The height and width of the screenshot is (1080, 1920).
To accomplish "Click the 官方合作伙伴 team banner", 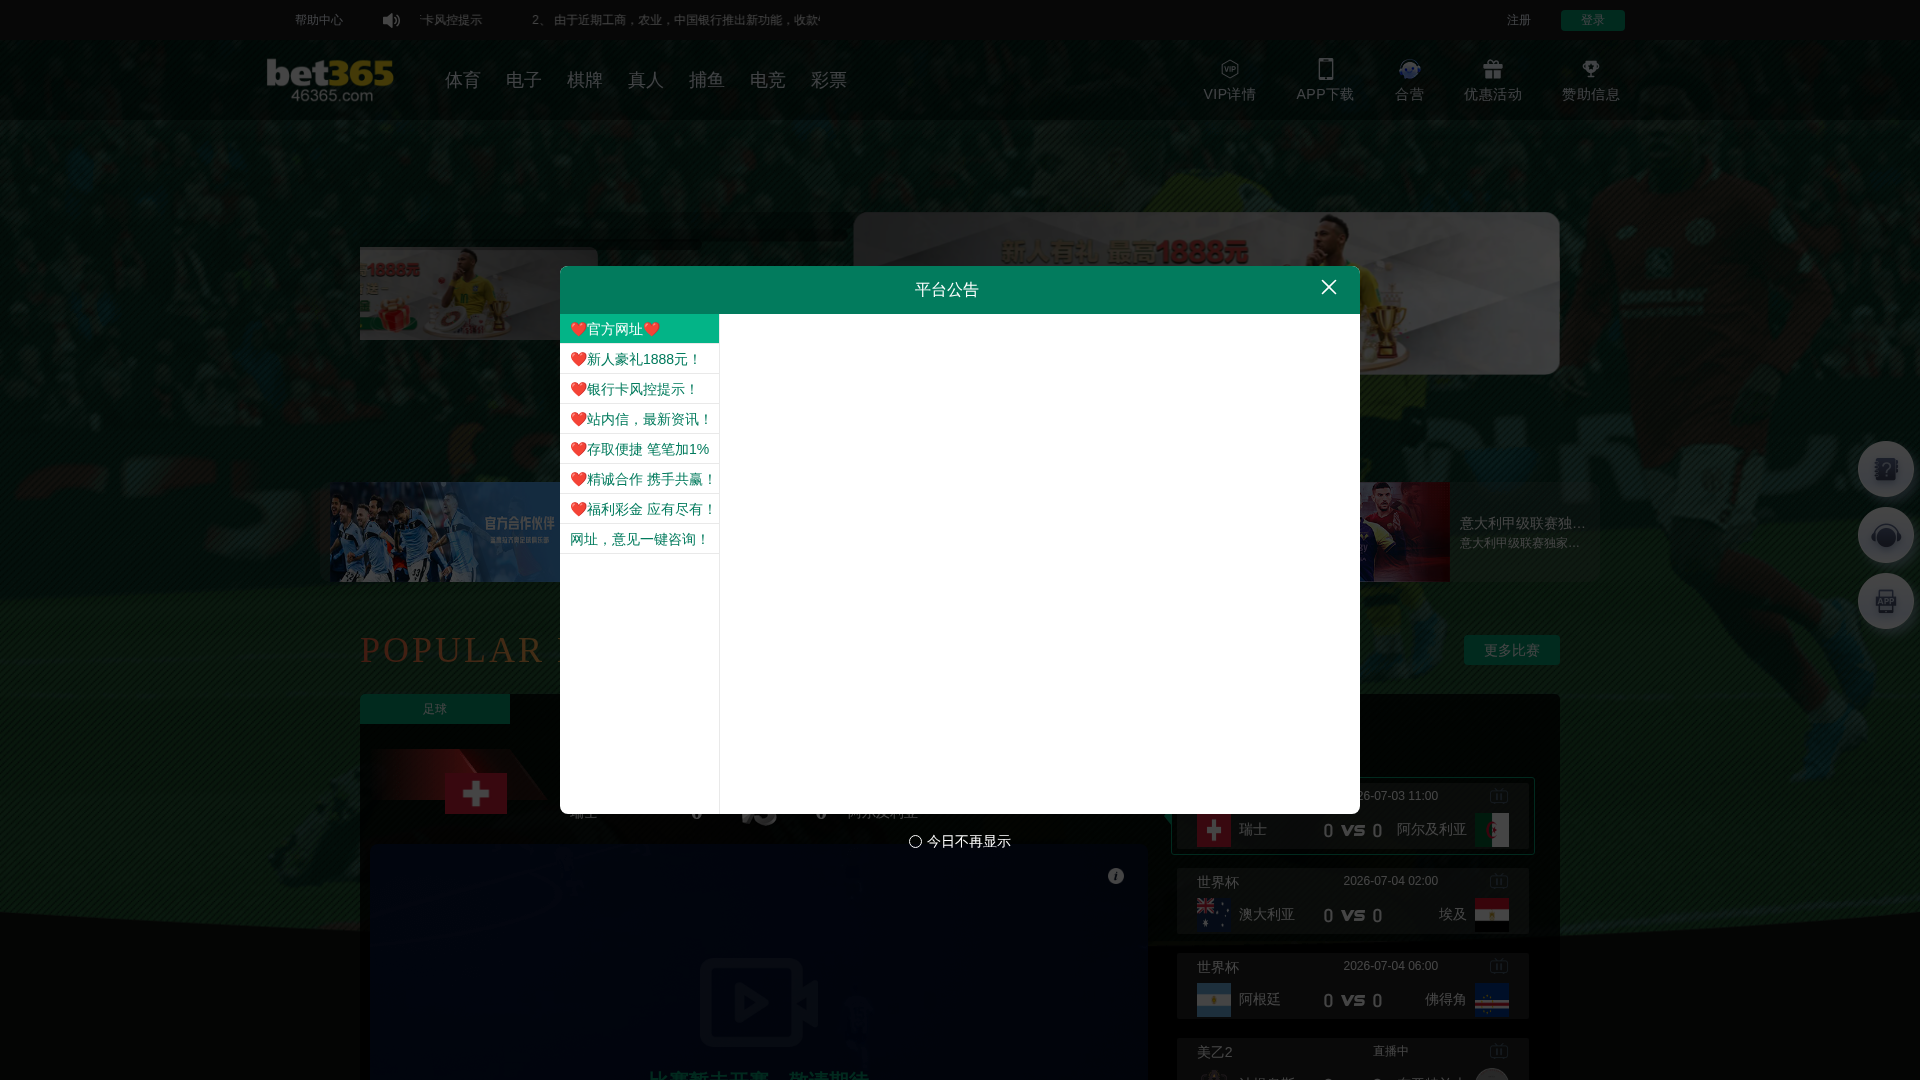I will 445,532.
